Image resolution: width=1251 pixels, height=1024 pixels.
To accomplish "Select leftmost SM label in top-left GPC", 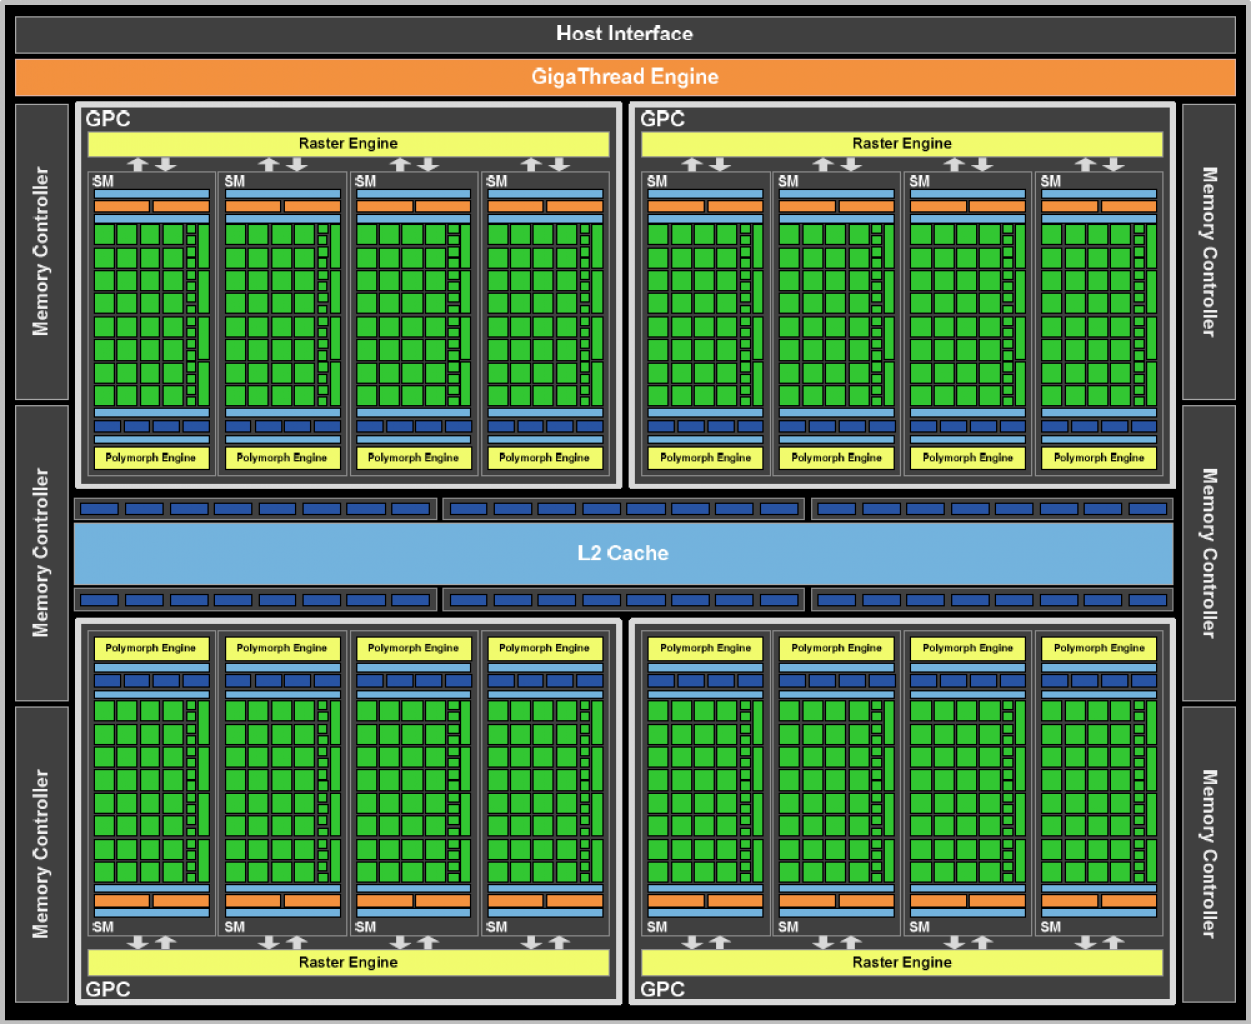I will pos(103,181).
